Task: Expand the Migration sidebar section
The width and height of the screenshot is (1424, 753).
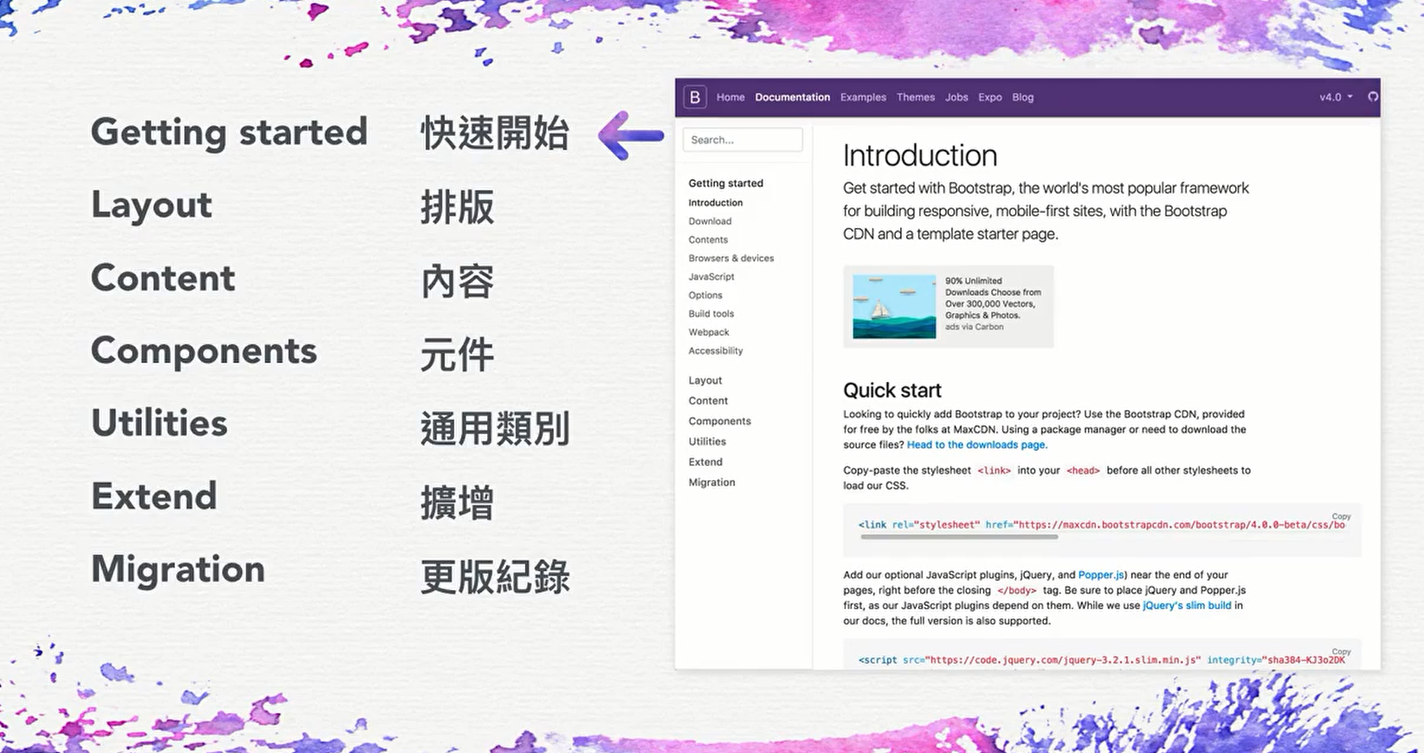Action: tap(711, 483)
